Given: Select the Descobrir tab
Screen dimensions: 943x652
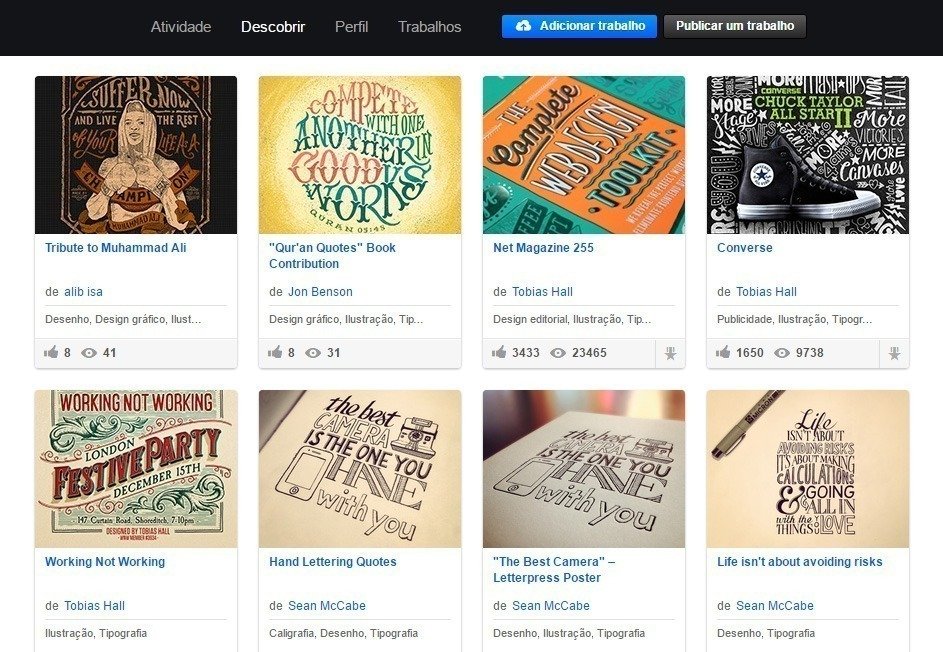Looking at the screenshot, I should pos(273,26).
